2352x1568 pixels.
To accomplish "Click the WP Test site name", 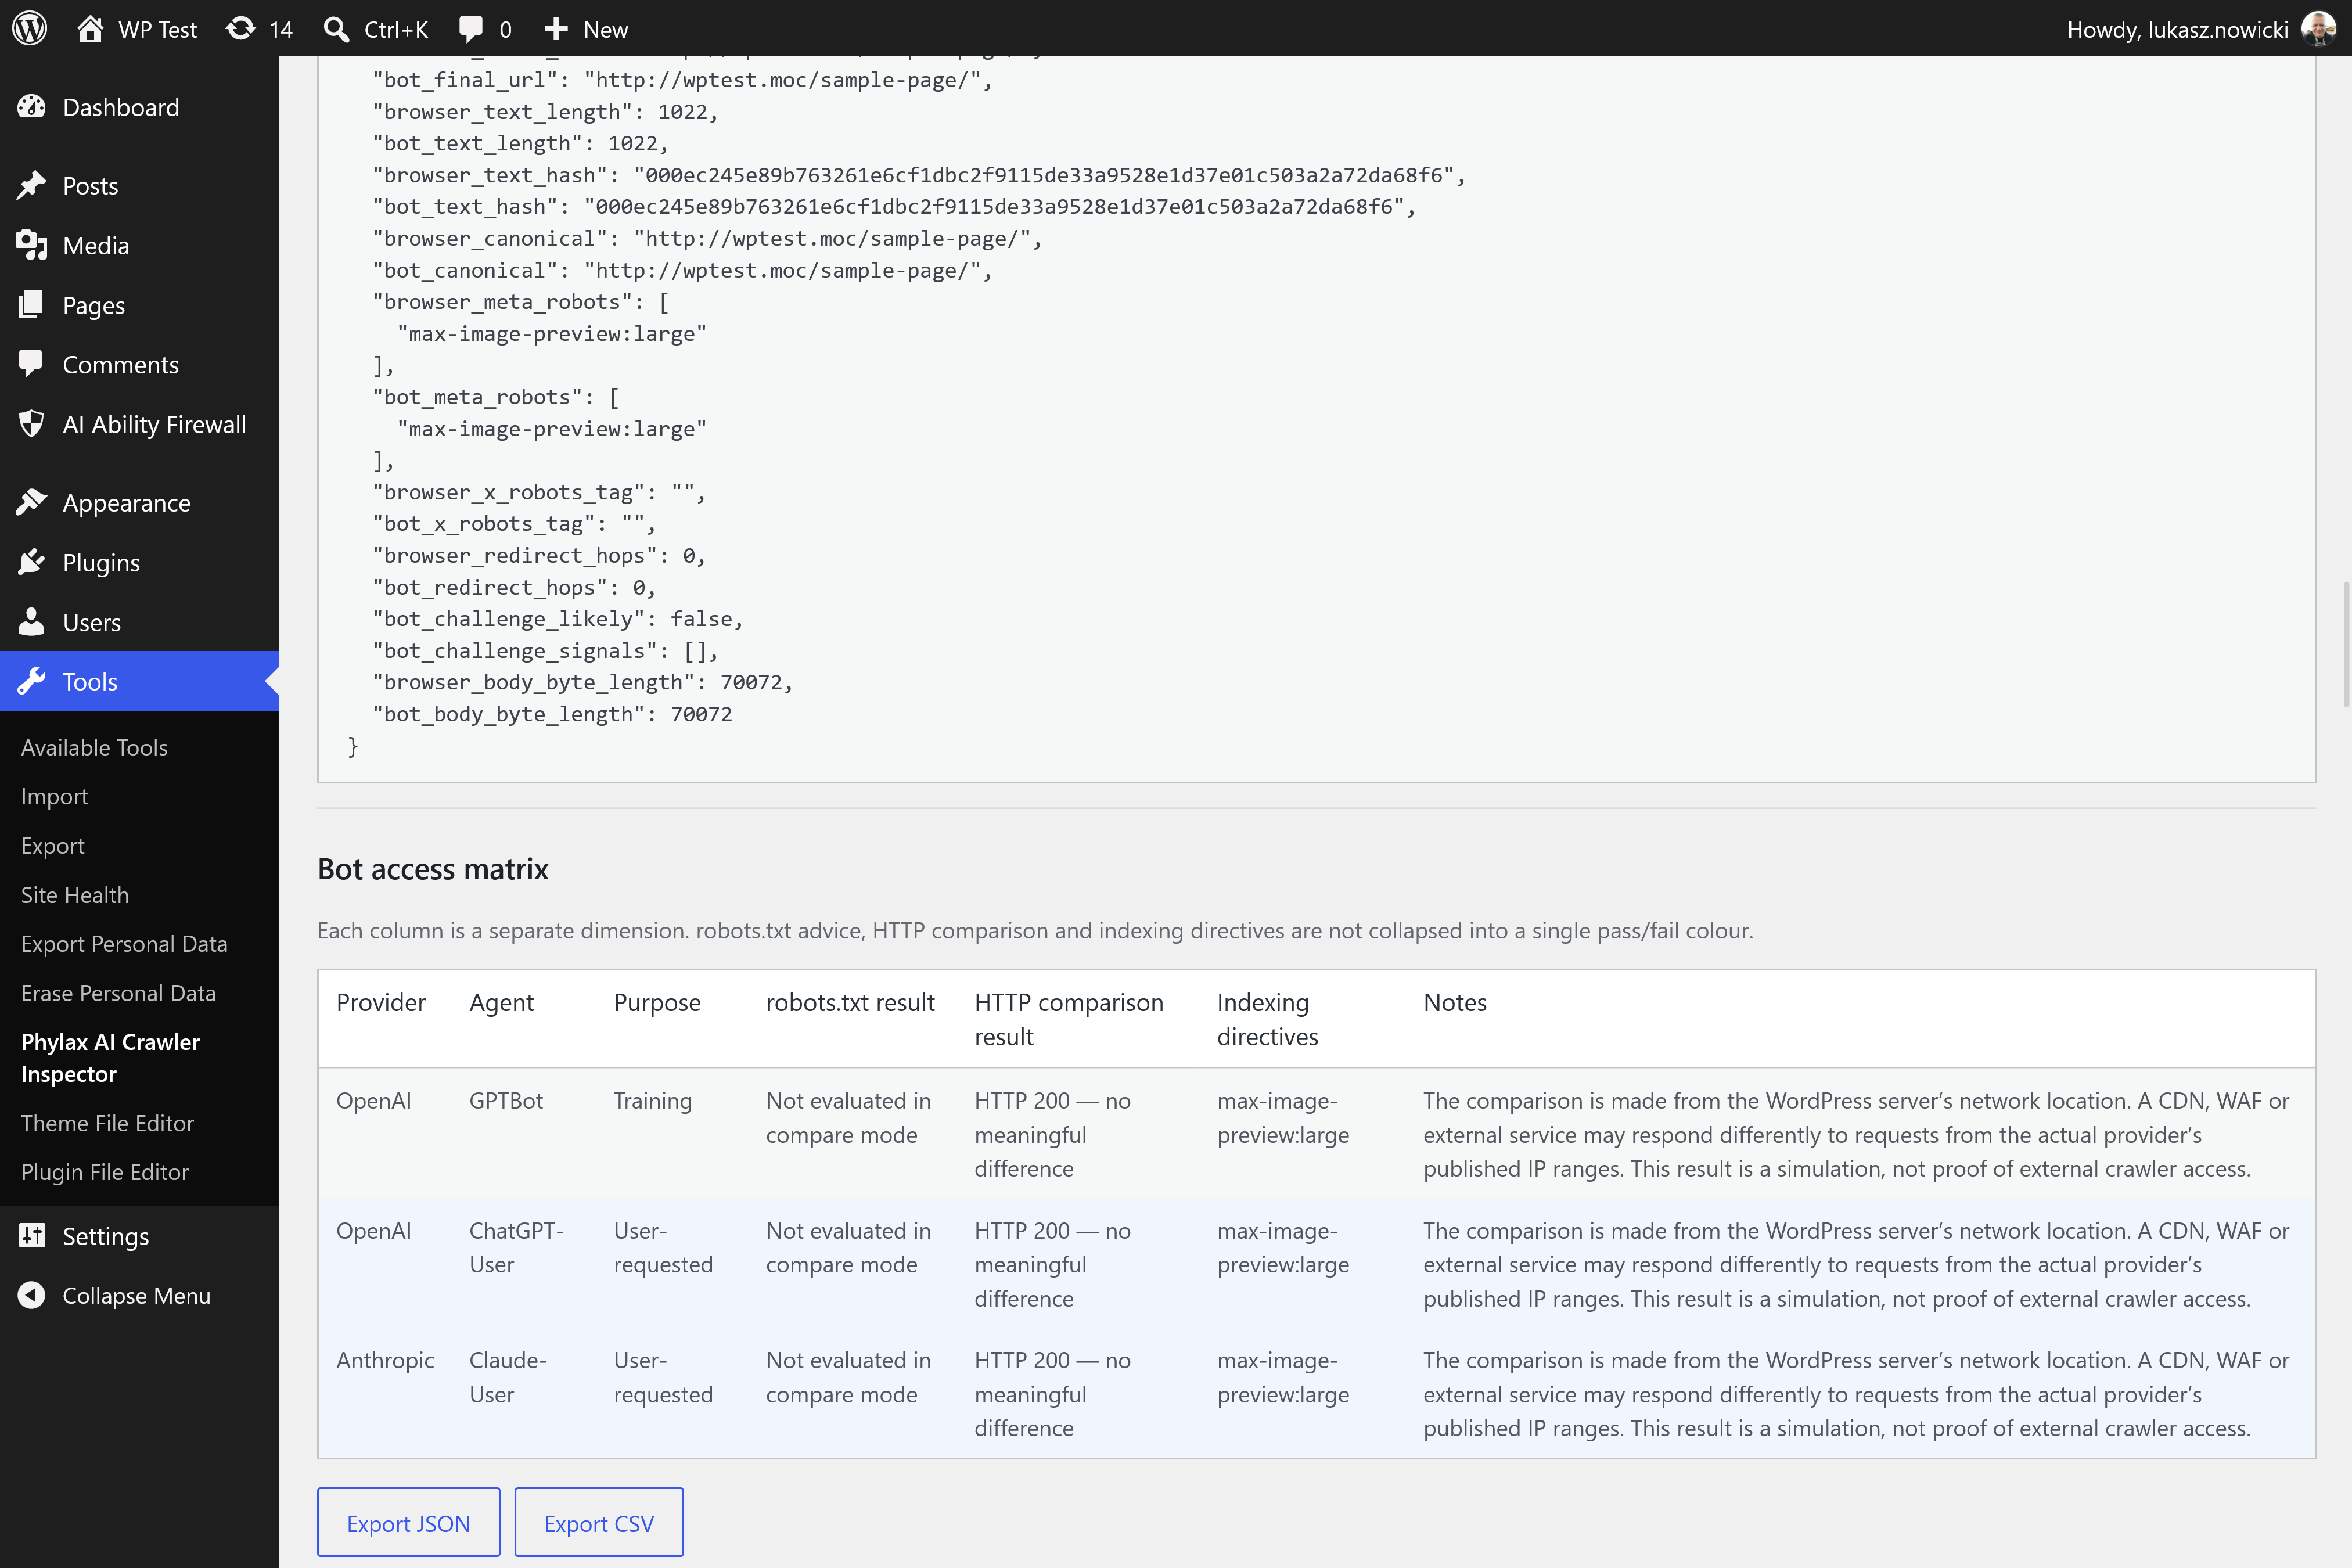I will click(x=157, y=29).
